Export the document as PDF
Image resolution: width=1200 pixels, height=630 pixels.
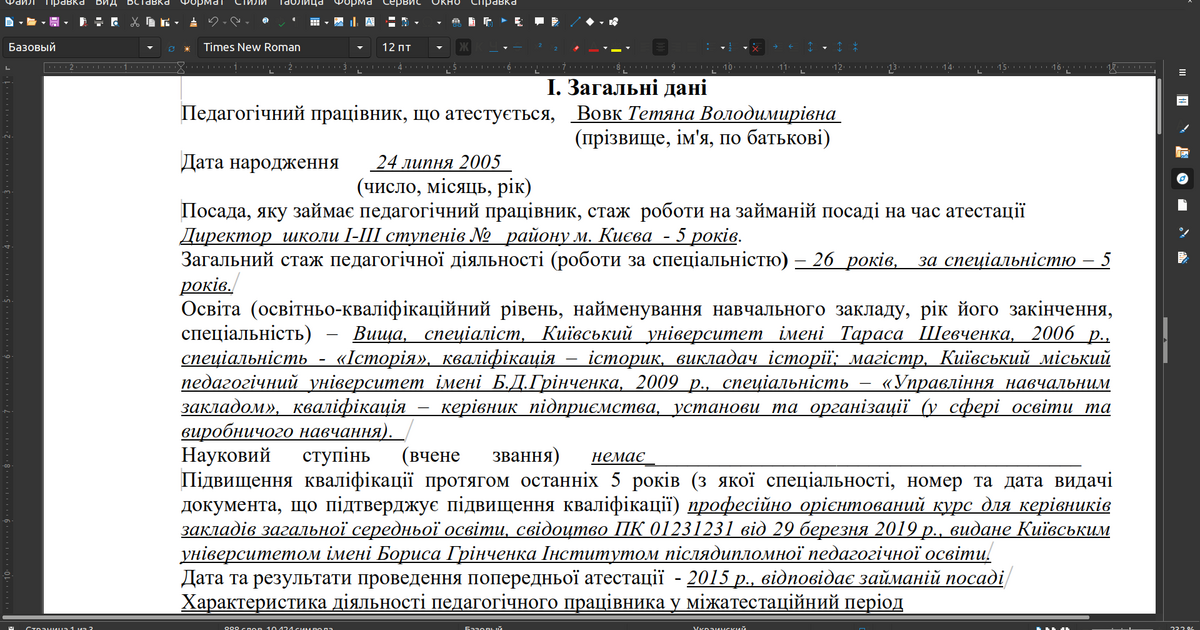tap(83, 20)
